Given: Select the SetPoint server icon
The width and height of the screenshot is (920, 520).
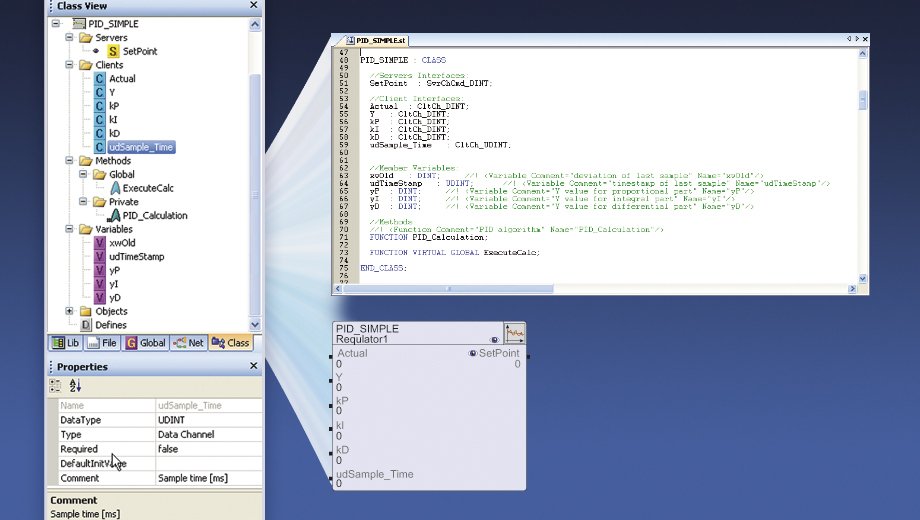Looking at the screenshot, I should (113, 51).
